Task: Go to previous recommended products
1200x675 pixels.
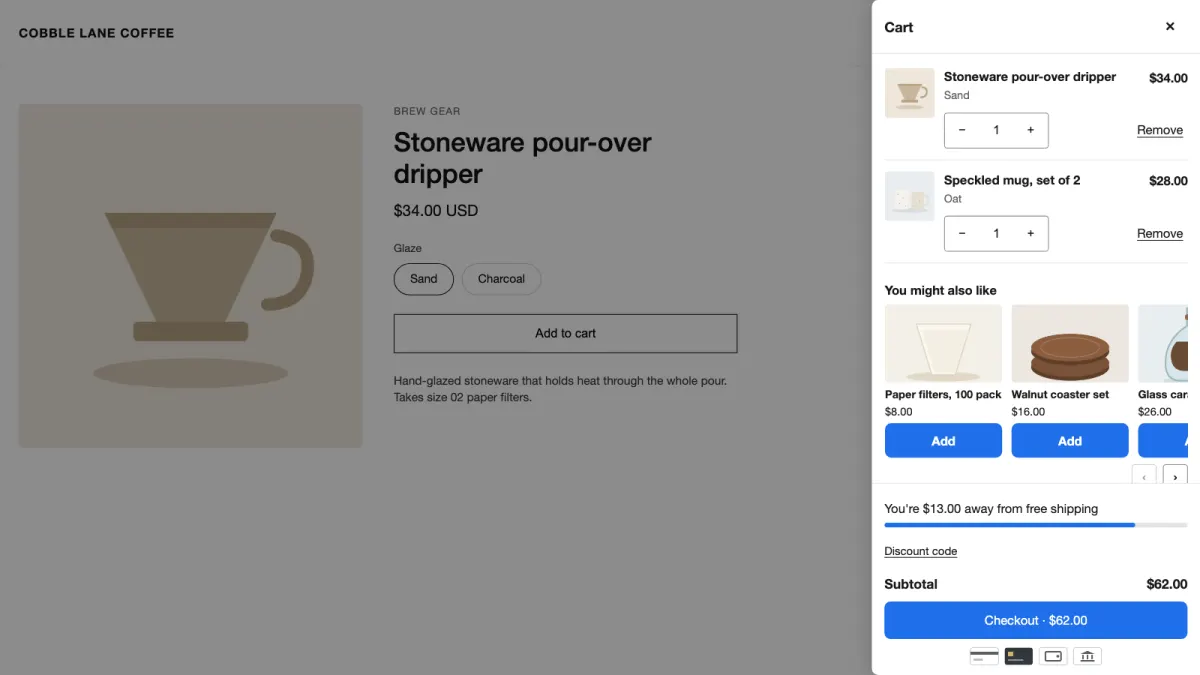Action: pos(1144,476)
